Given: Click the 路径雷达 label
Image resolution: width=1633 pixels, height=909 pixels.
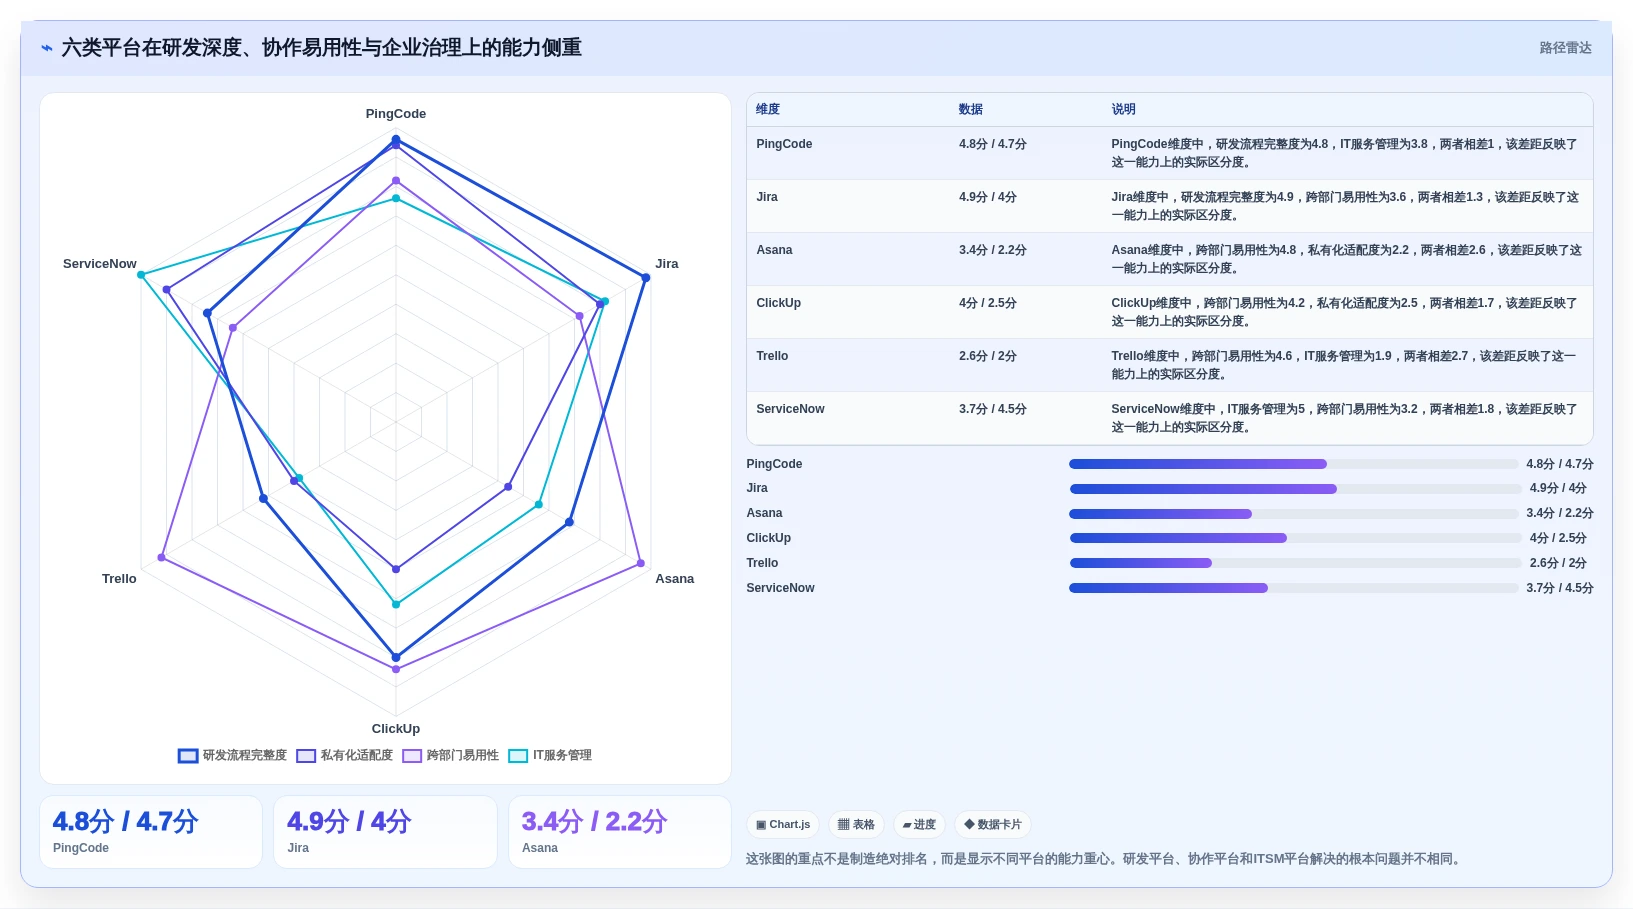Looking at the screenshot, I should 1565,48.
